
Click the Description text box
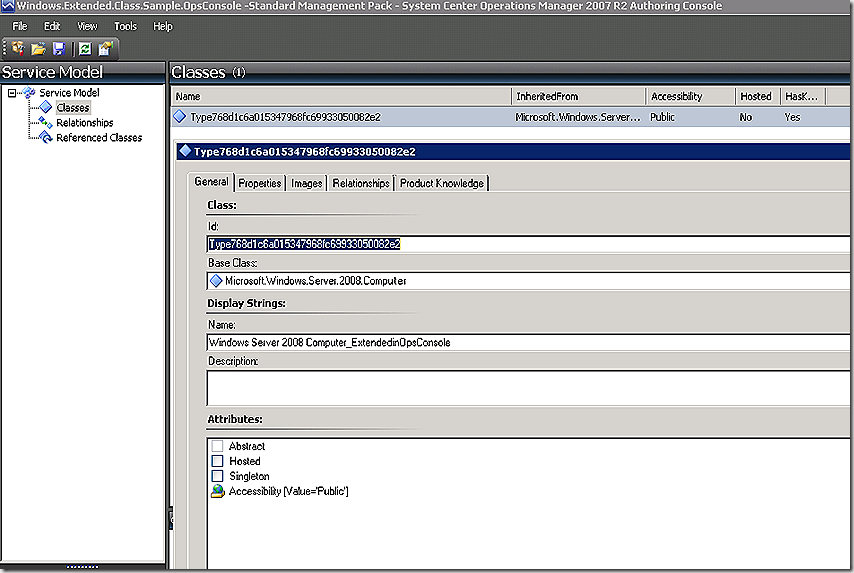(528, 388)
